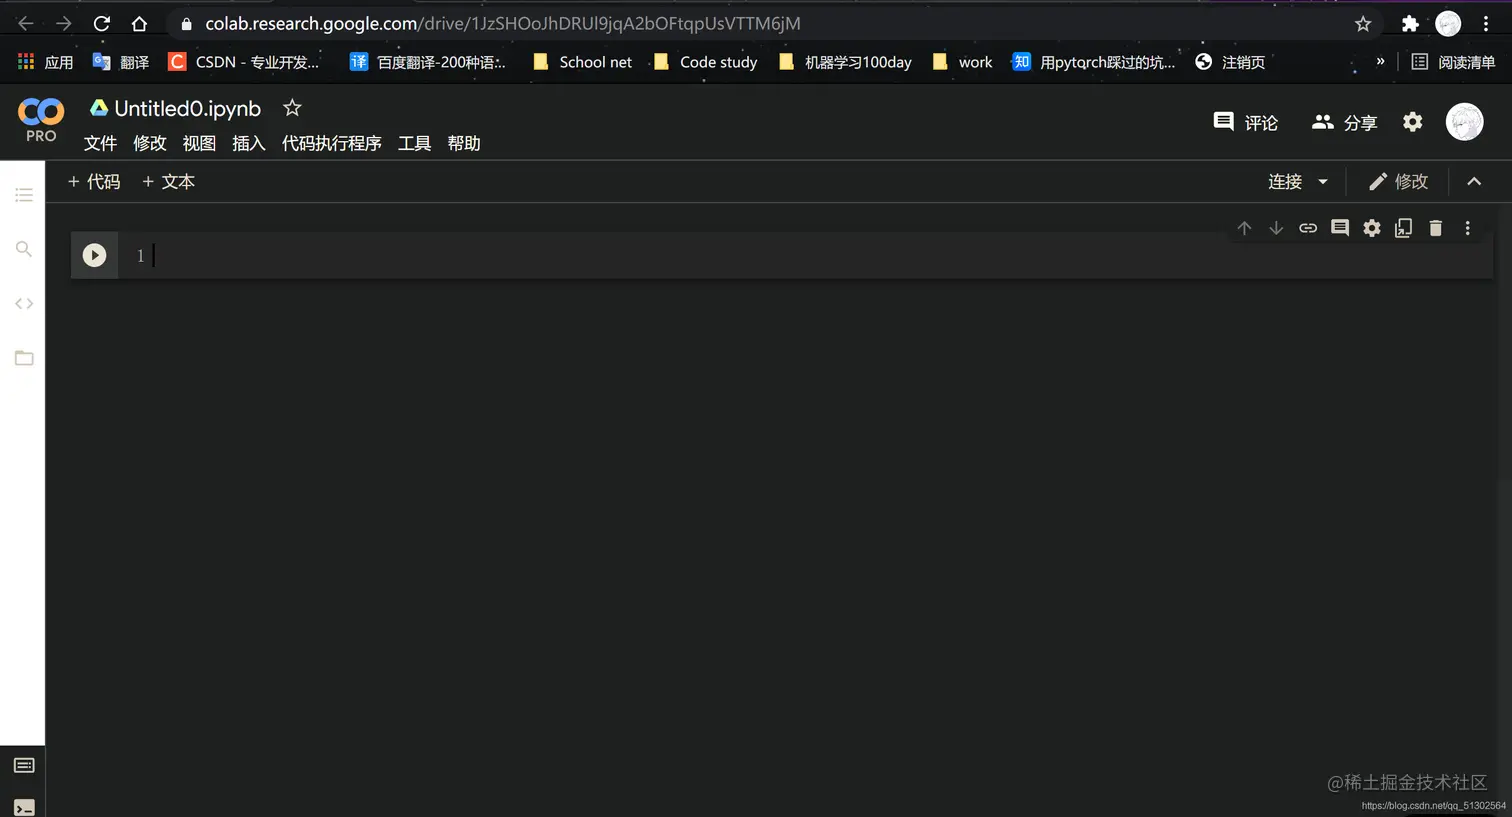This screenshot has height=817, width=1512.
Task: Open Colab settings gear in header
Action: 1412,122
